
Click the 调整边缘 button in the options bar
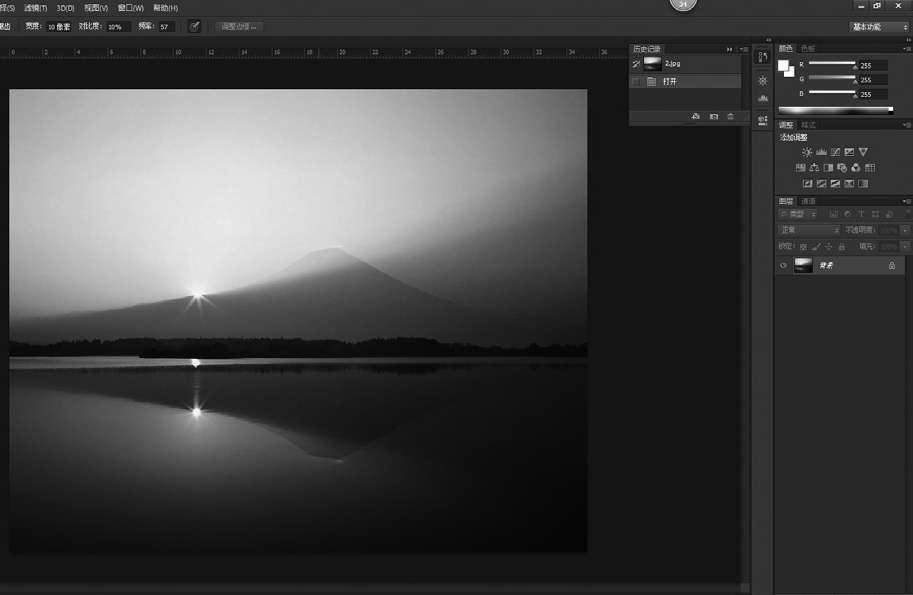pyautogui.click(x=239, y=26)
